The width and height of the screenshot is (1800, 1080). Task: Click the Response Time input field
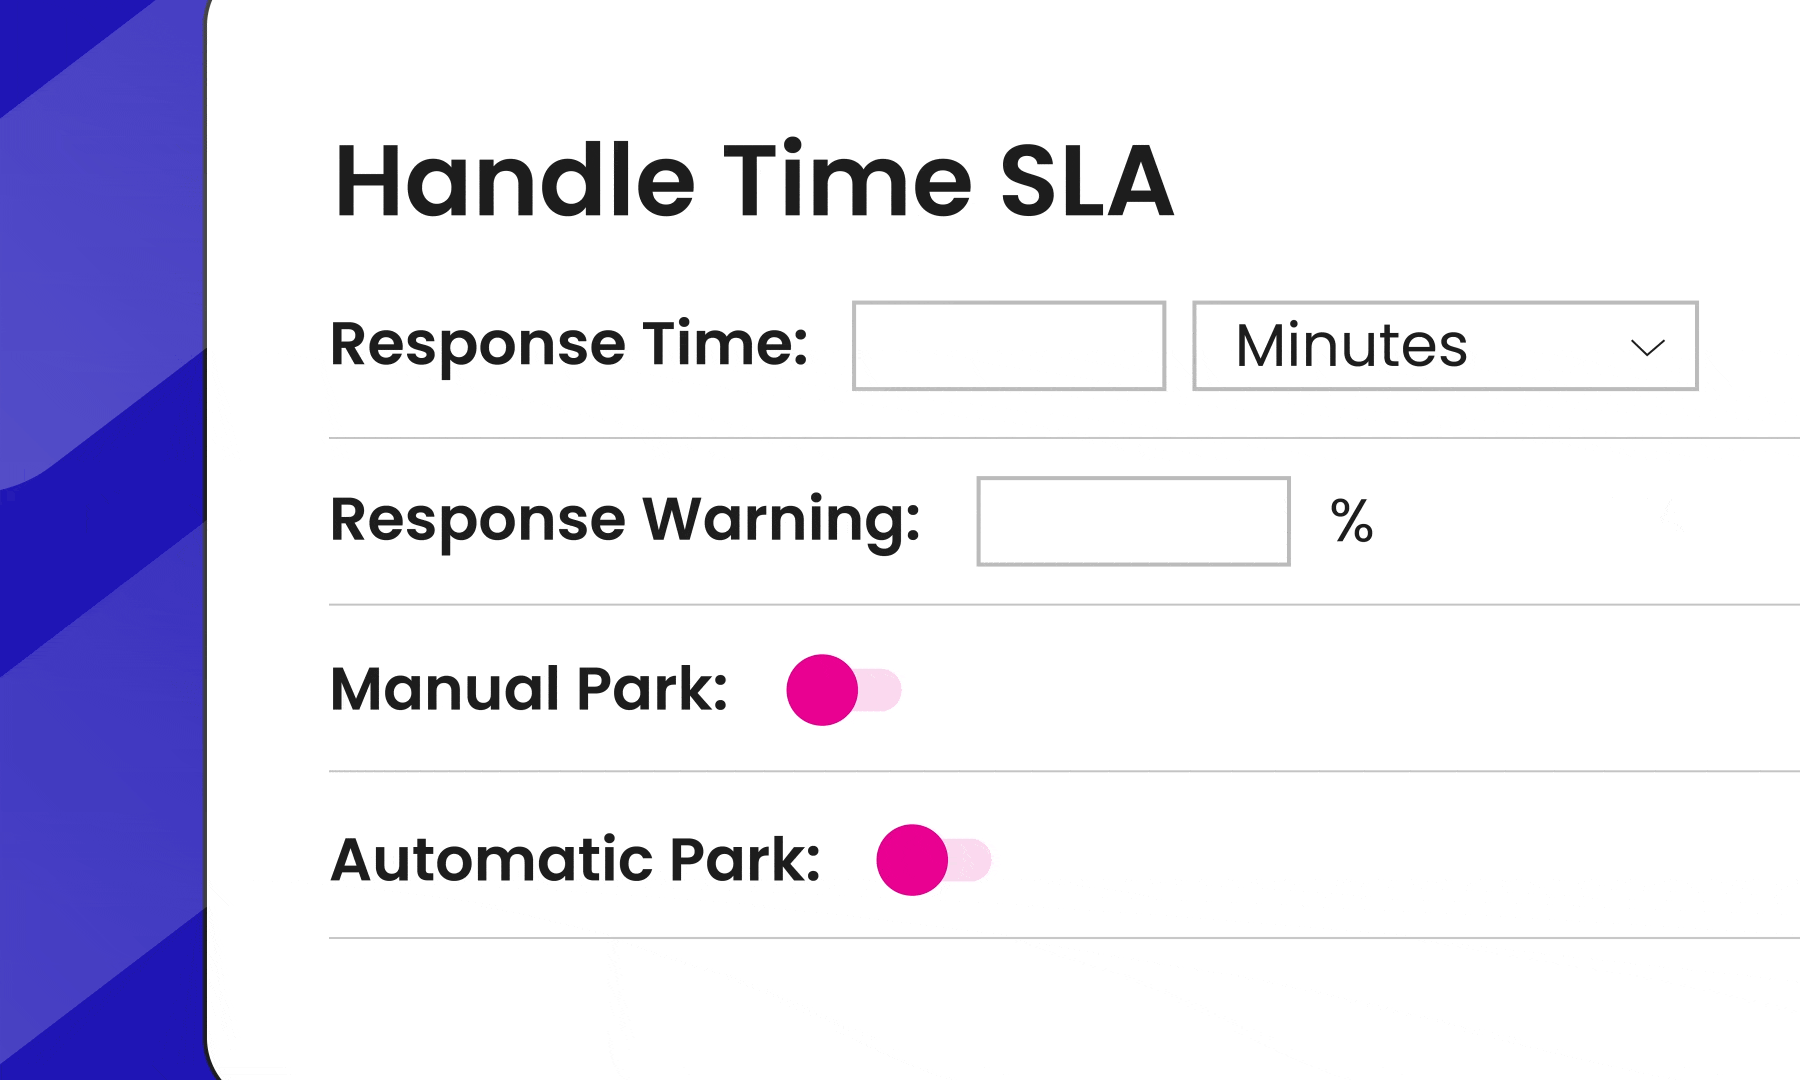[1008, 346]
